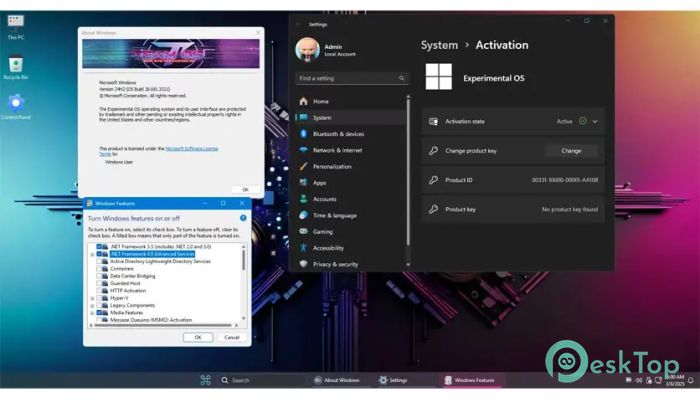Viewport: 700px width, 400px height.
Task: Open Control Panel desktop icon
Action: click(16, 107)
